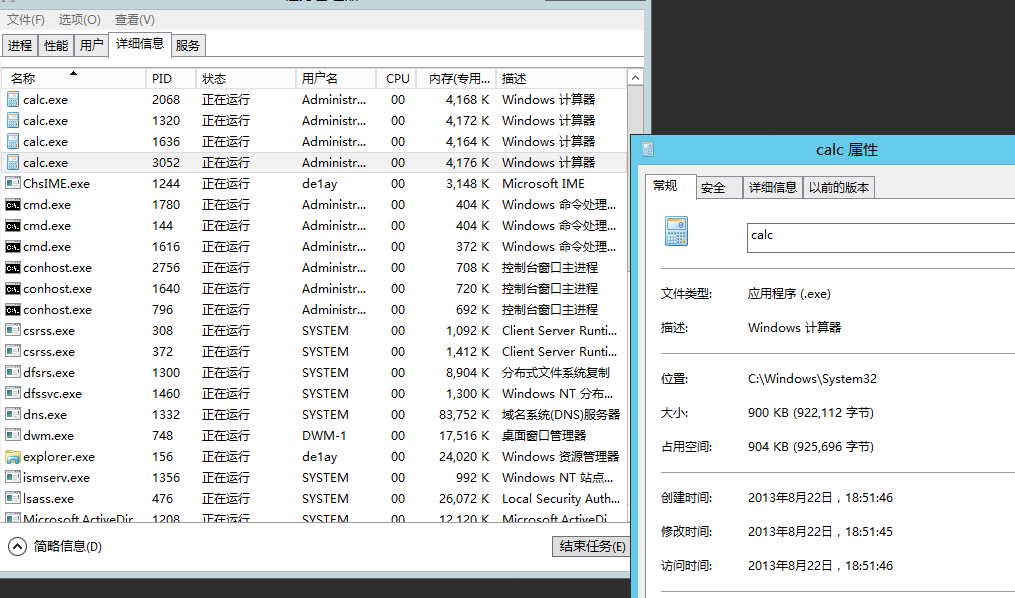Viewport: 1015px width, 598px height.
Task: Click the dwm.exe process icon
Action: point(12,436)
